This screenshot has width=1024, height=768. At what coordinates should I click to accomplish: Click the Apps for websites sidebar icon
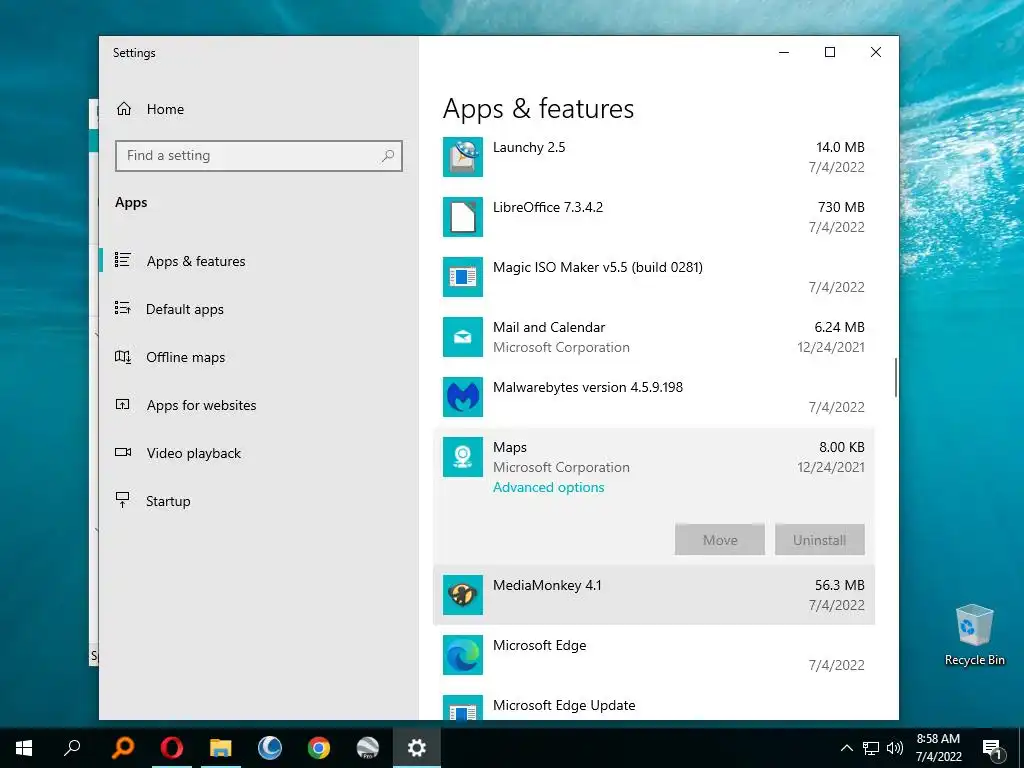coord(123,404)
